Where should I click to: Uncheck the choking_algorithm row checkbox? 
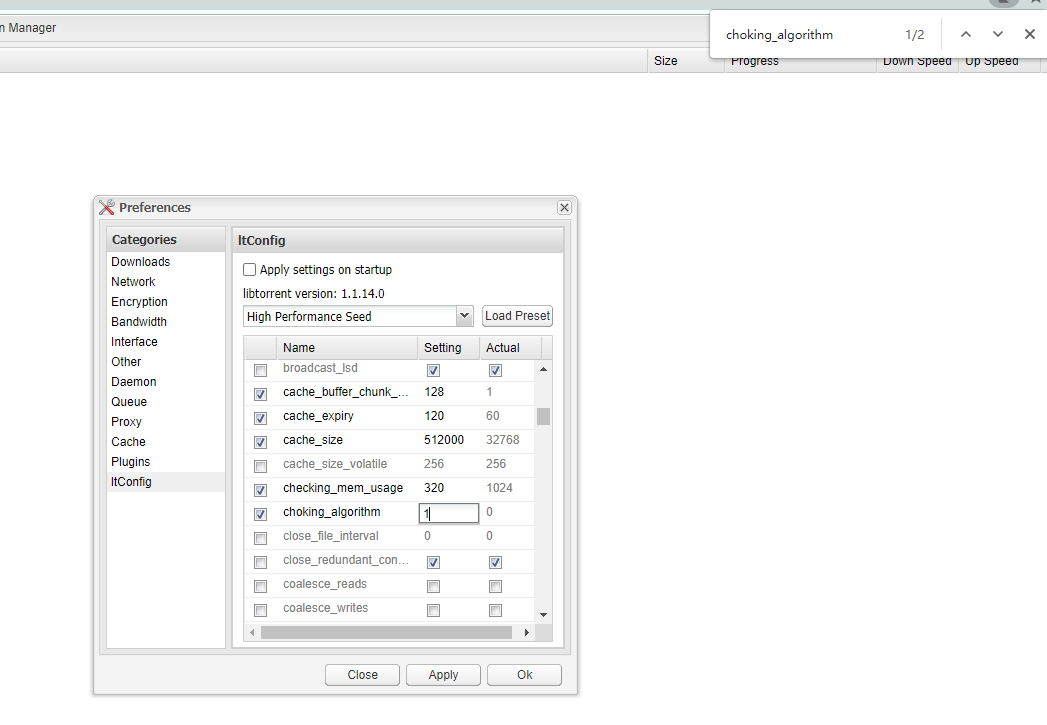(x=260, y=515)
